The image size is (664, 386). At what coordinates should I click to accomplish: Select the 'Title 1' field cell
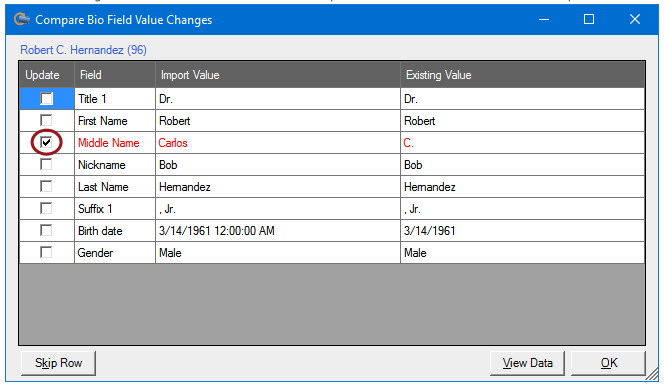click(115, 99)
